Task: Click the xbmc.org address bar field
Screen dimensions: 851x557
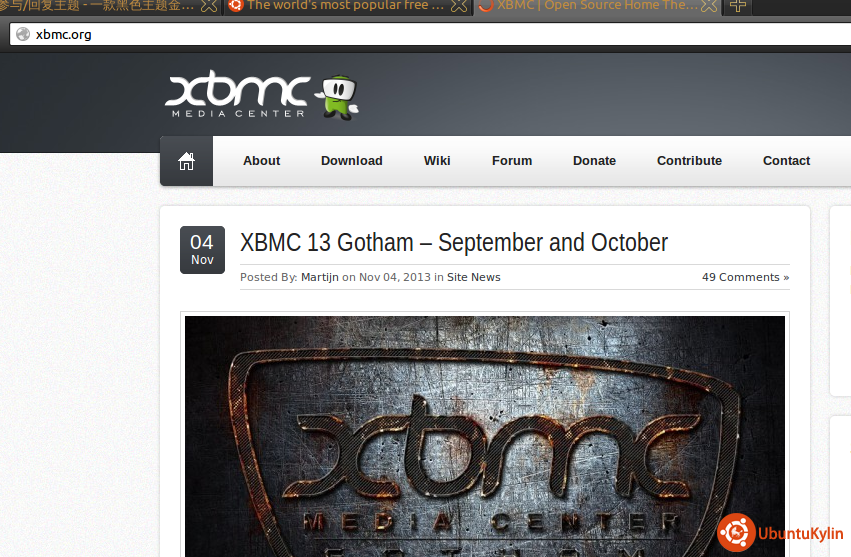Action: coord(400,34)
